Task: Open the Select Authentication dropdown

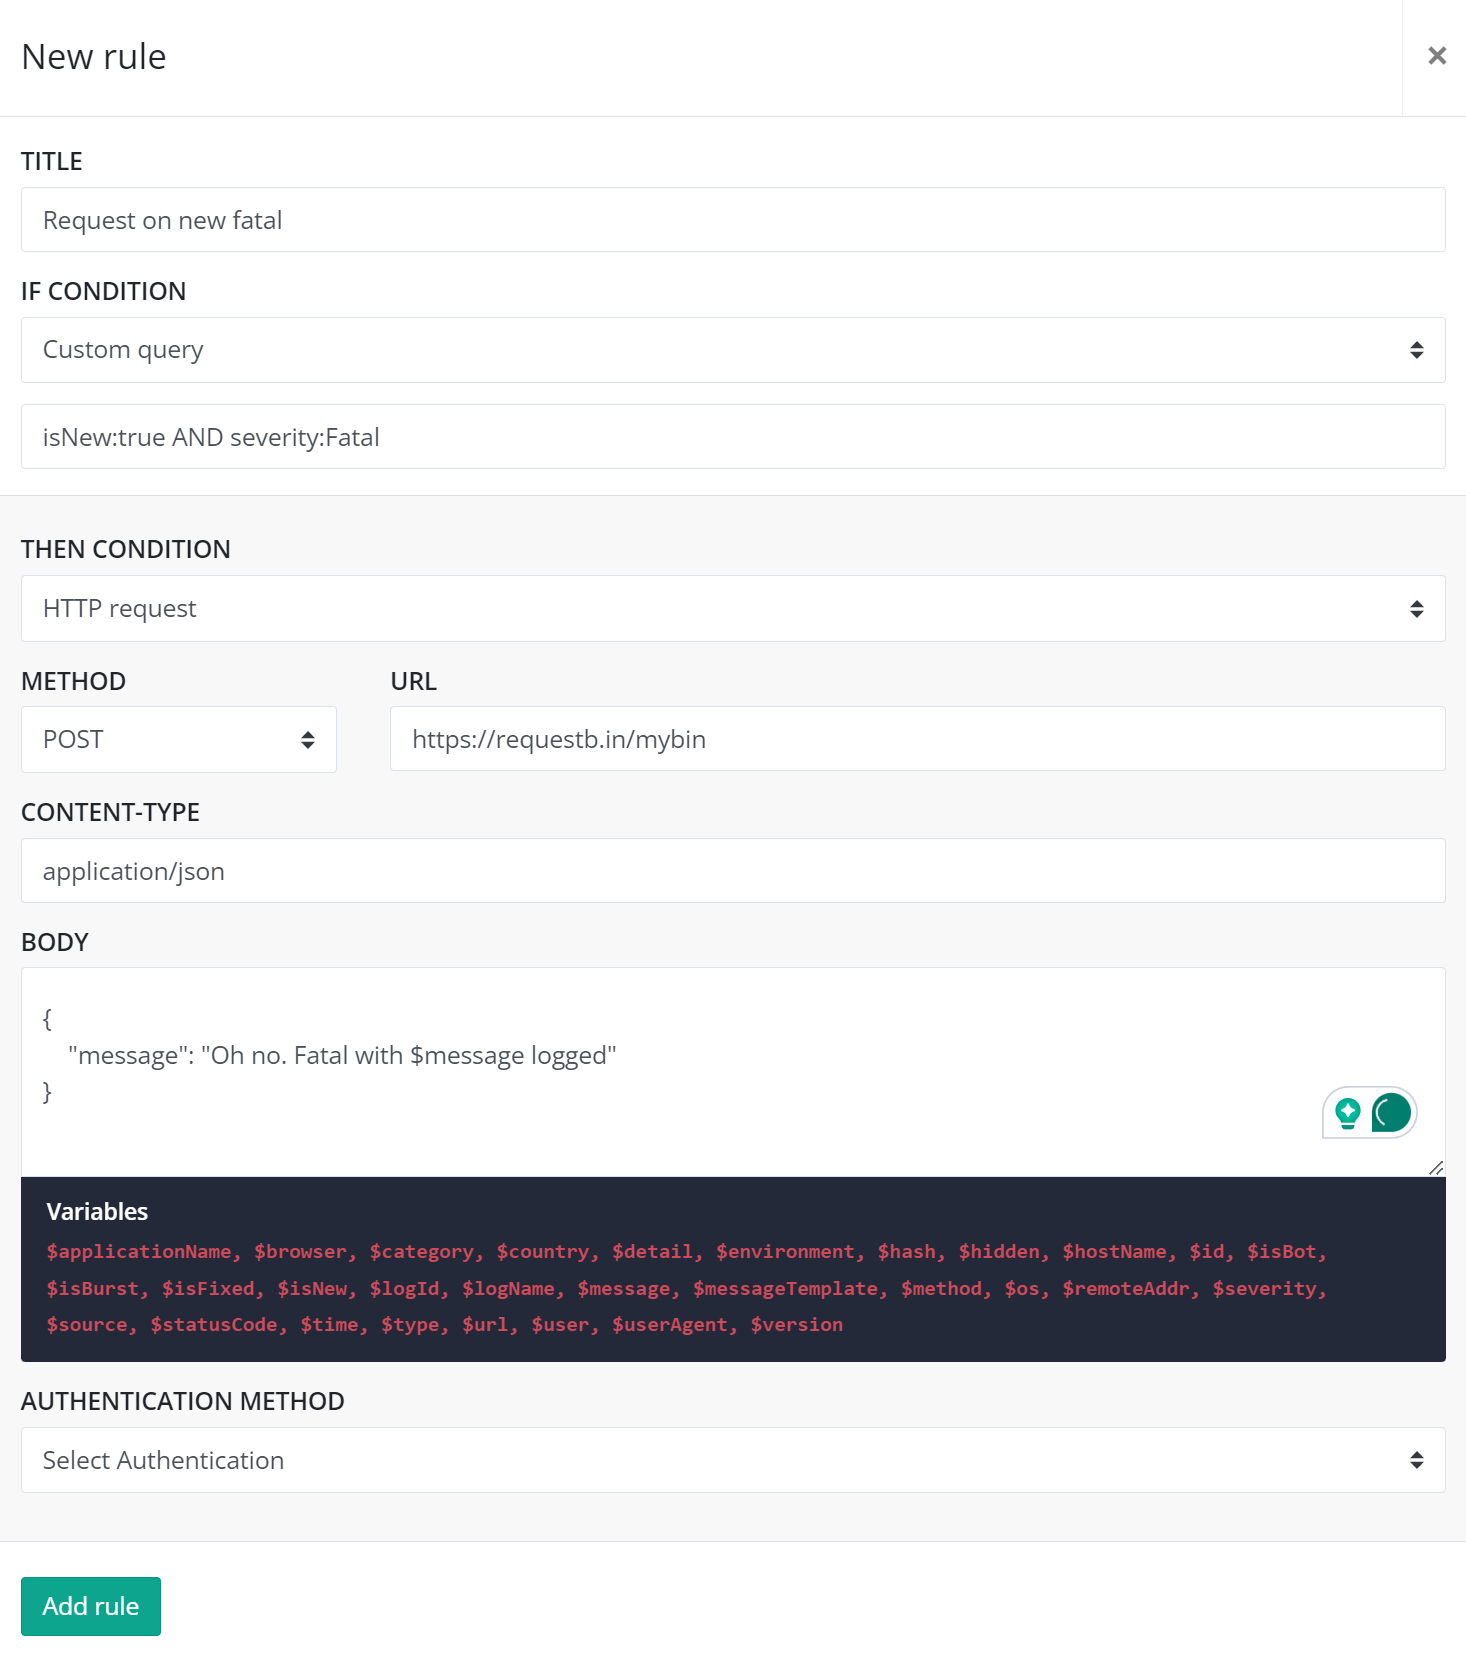Action: (733, 1460)
